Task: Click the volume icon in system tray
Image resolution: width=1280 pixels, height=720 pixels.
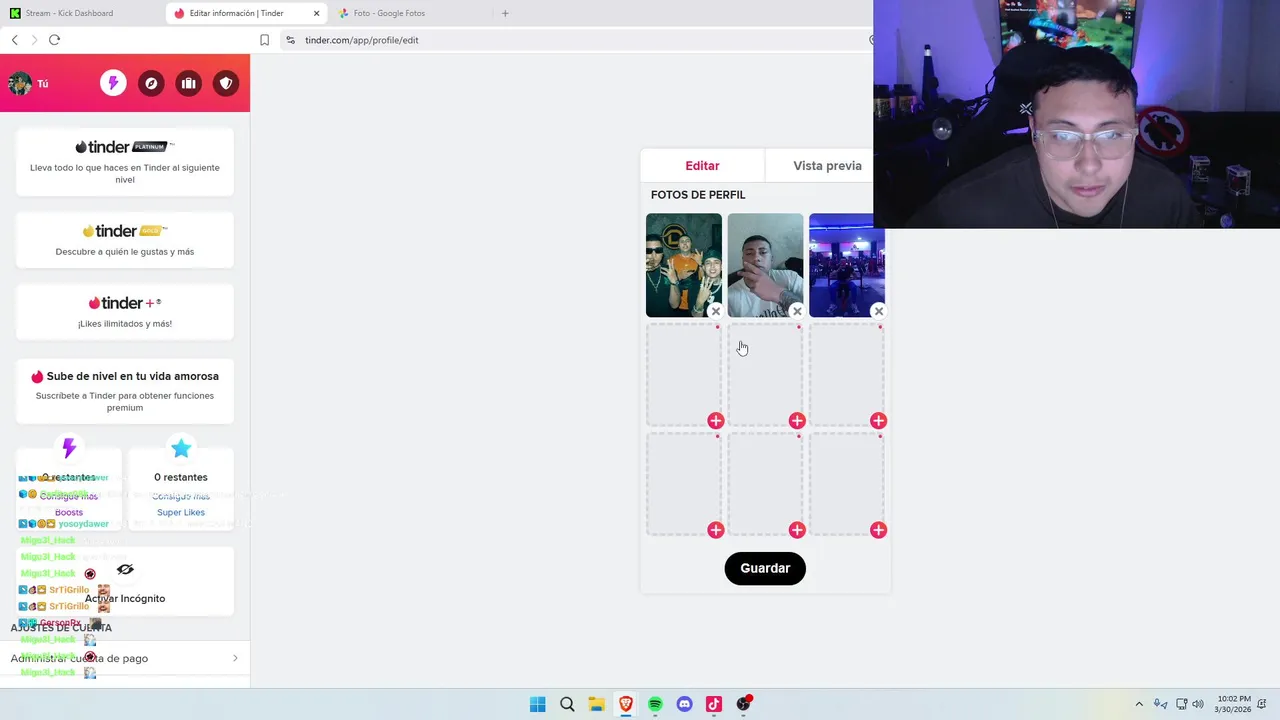Action: 1198,704
